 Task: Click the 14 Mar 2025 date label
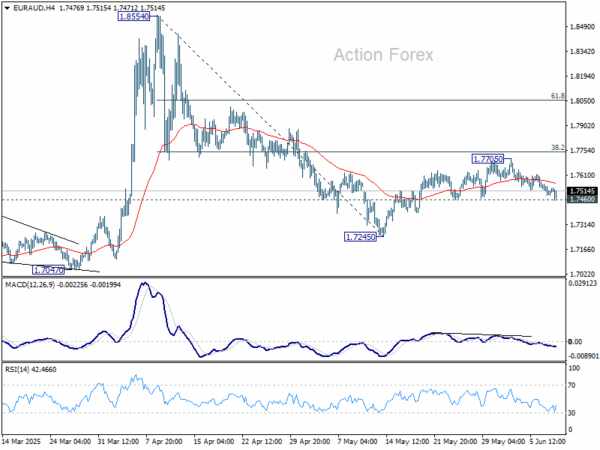21,442
